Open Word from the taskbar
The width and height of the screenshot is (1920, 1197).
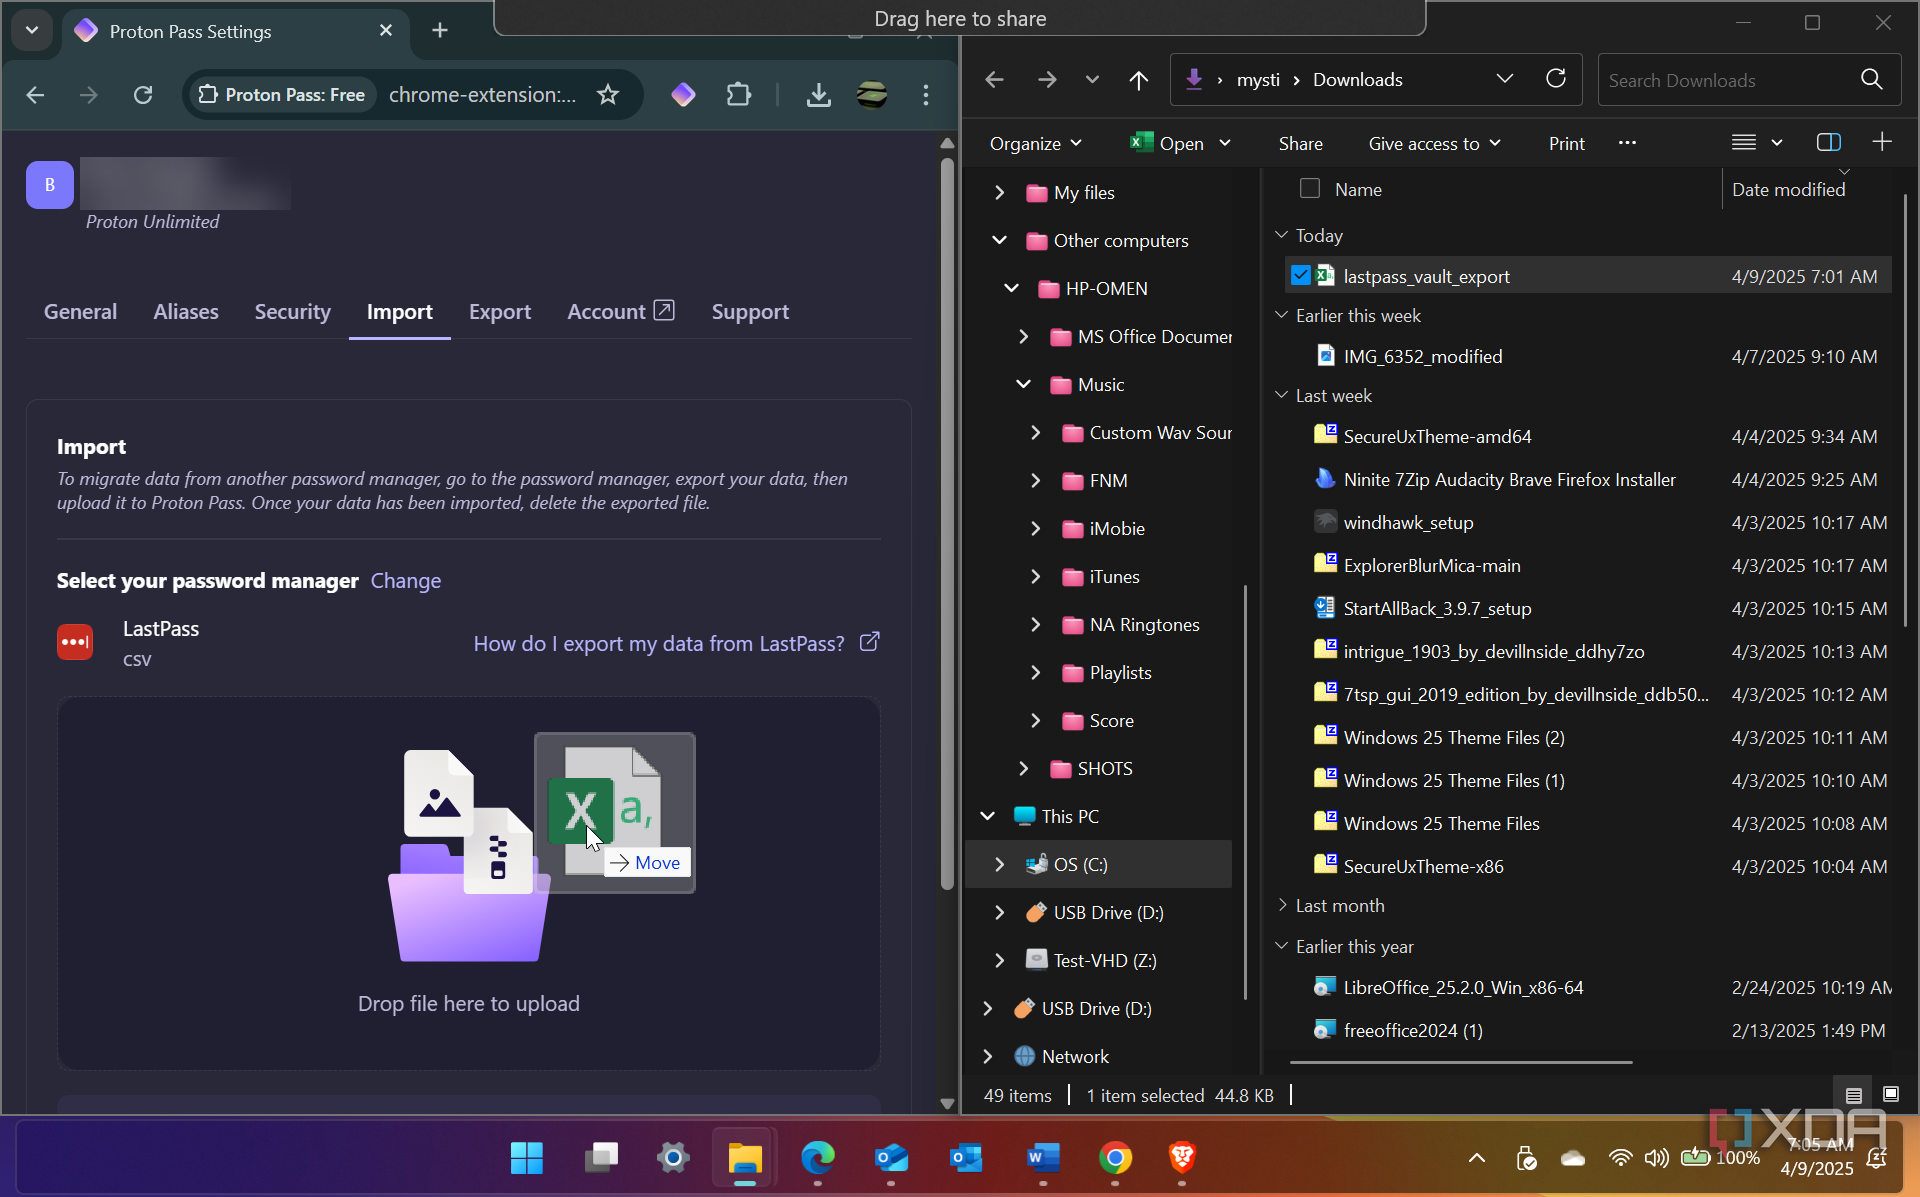click(x=1043, y=1158)
